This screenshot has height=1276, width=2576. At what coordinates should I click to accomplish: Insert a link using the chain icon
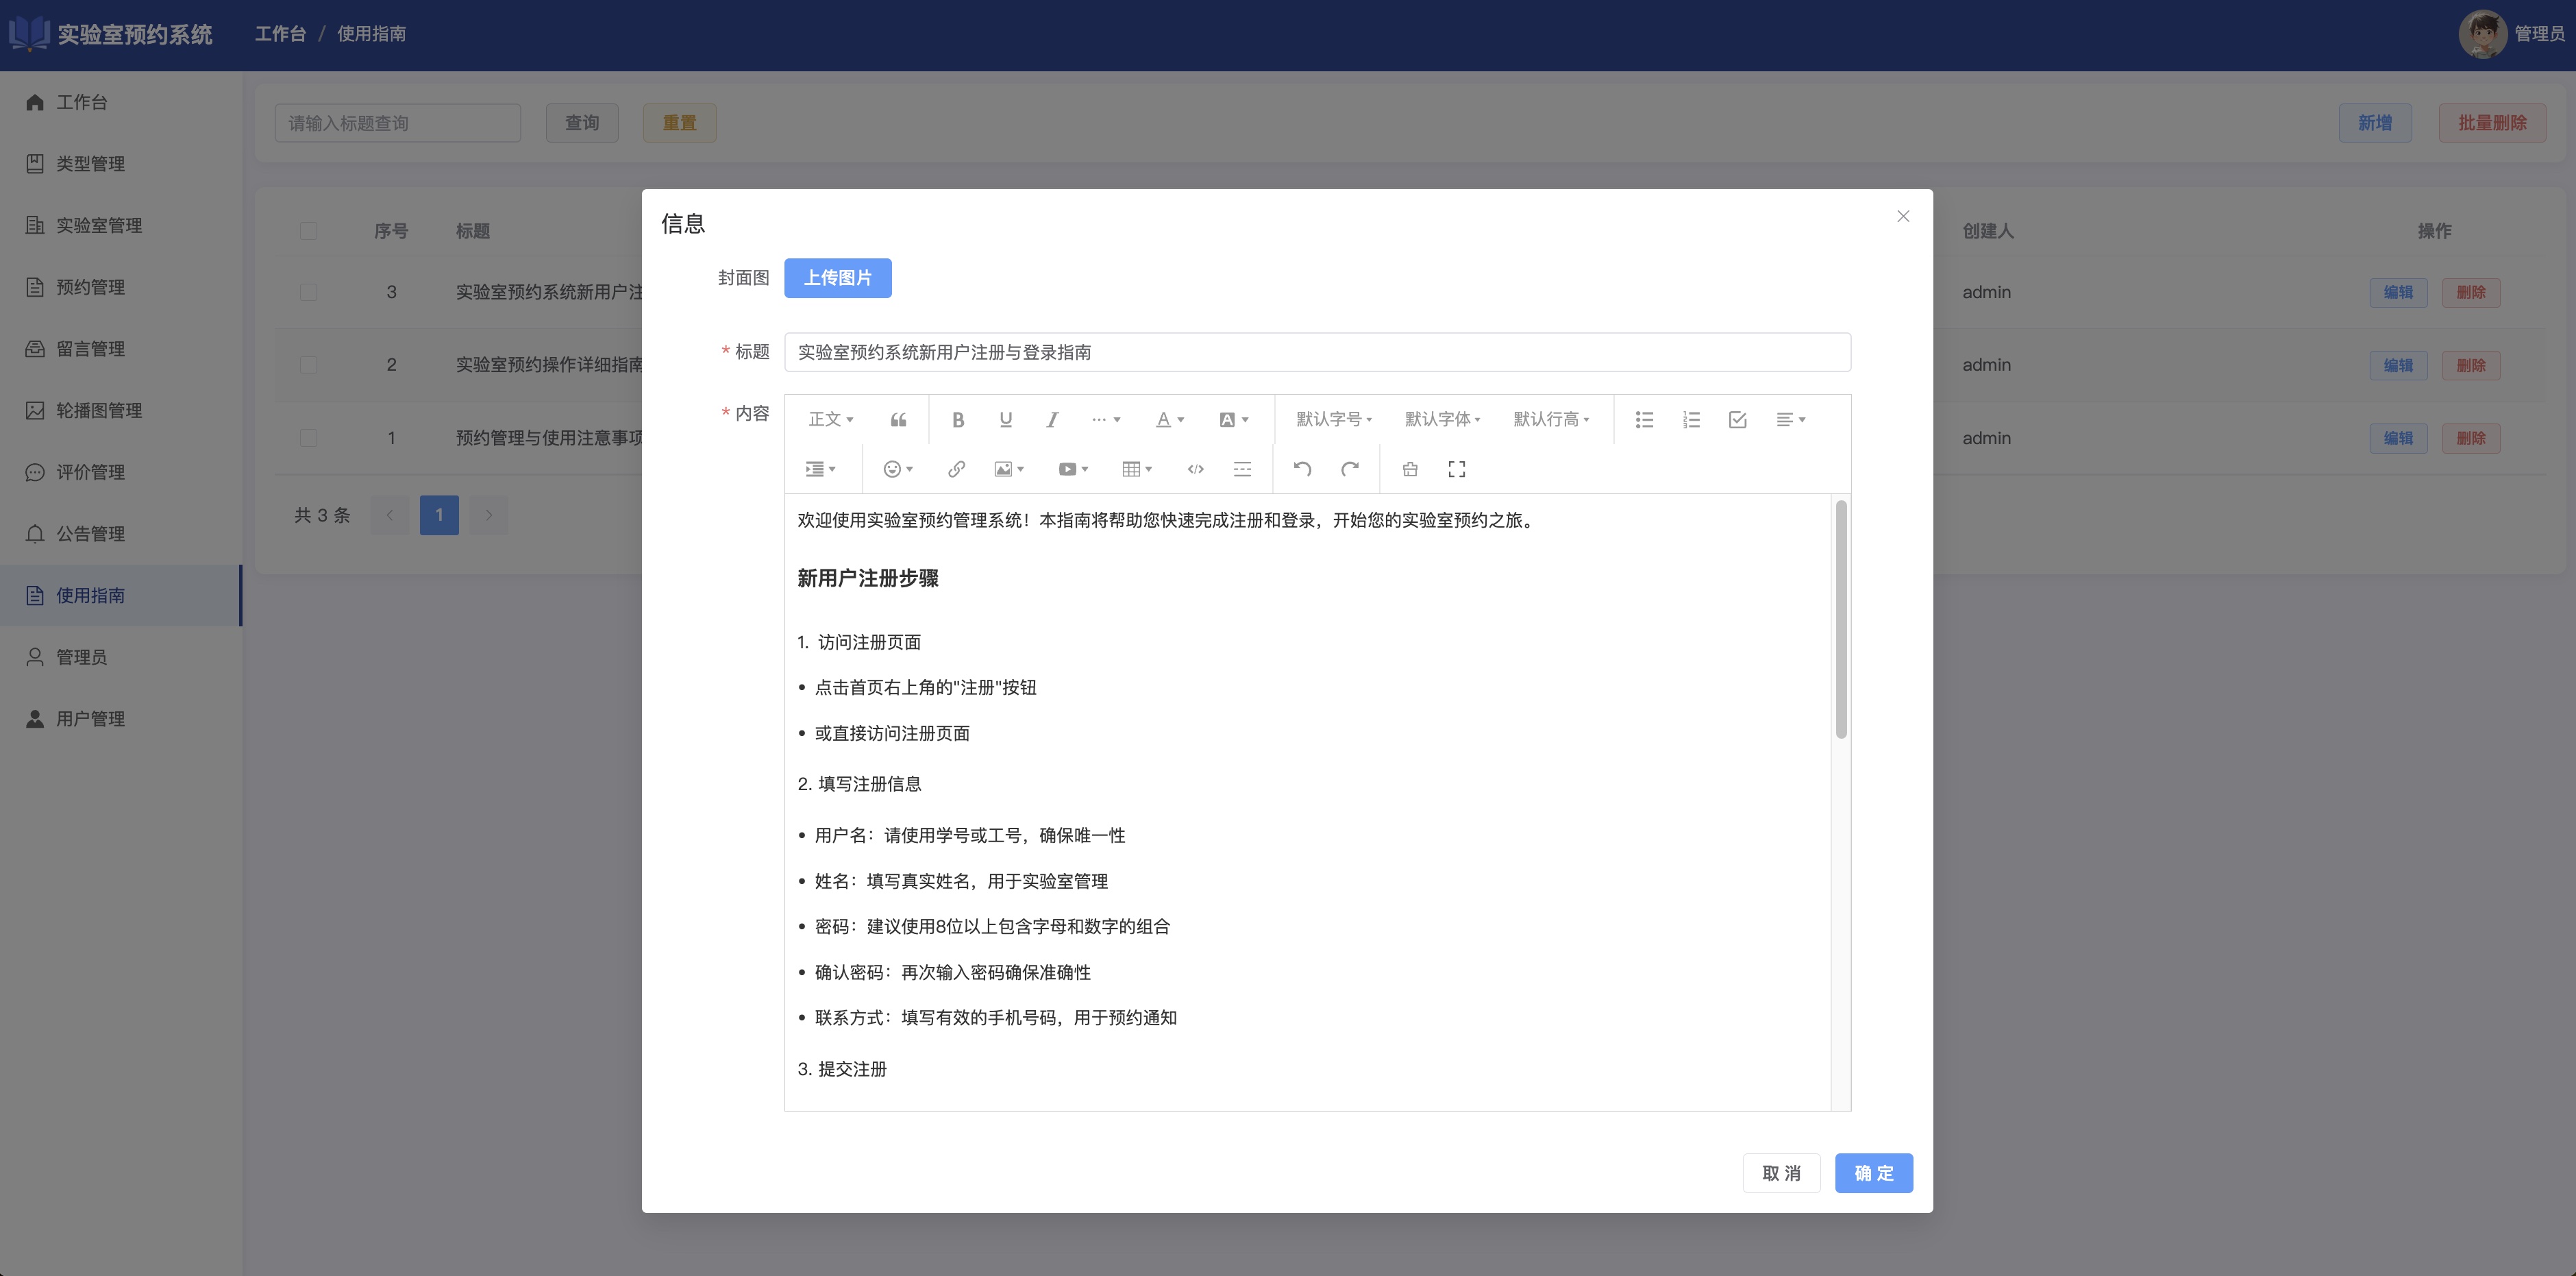coord(956,469)
